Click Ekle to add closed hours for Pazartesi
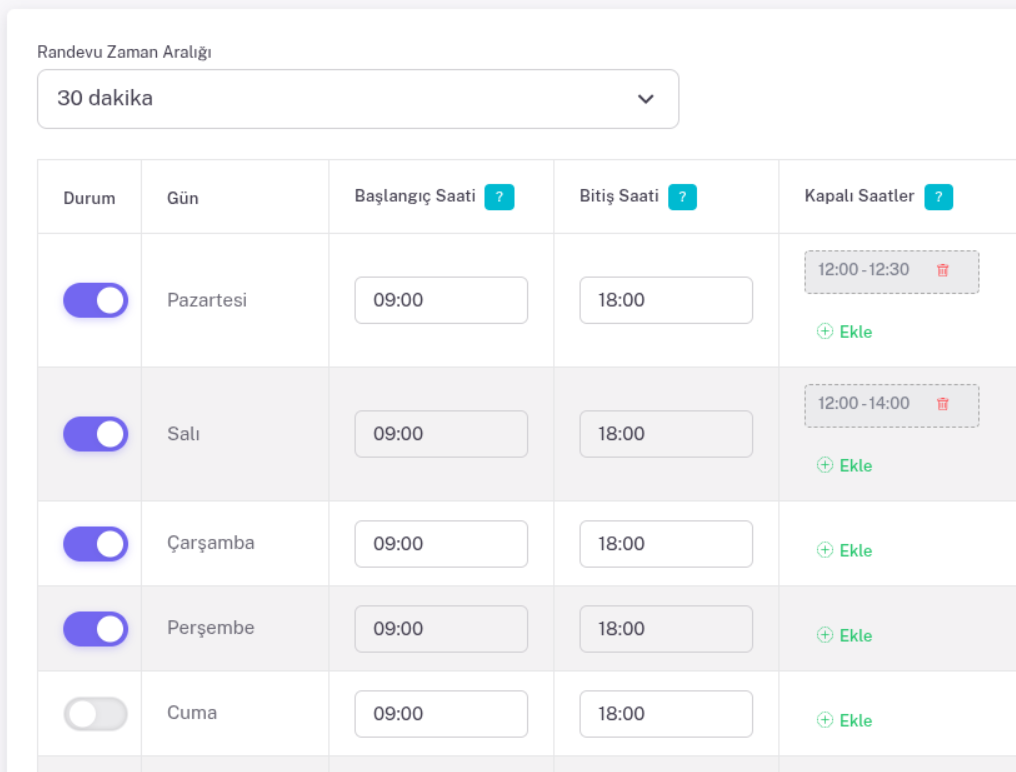Image resolution: width=1016 pixels, height=772 pixels. [845, 332]
